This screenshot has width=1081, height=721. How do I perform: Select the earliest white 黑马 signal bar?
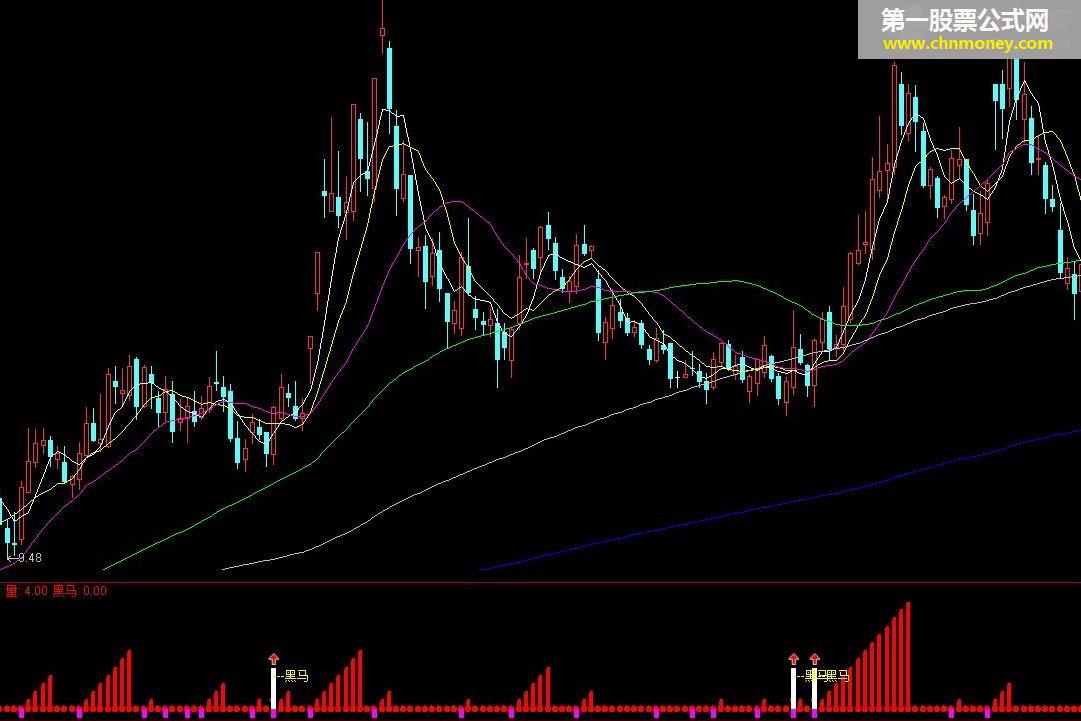[274, 689]
